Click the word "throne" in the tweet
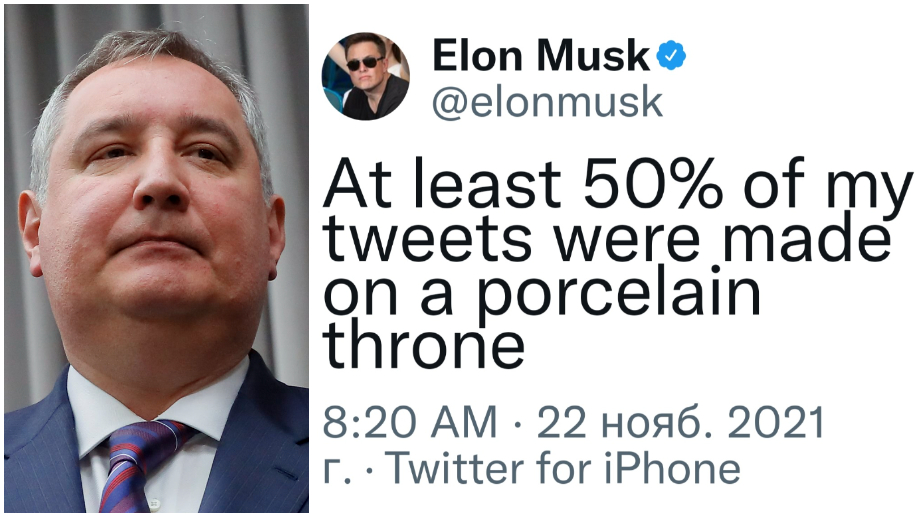The image size is (920, 517). (424, 345)
